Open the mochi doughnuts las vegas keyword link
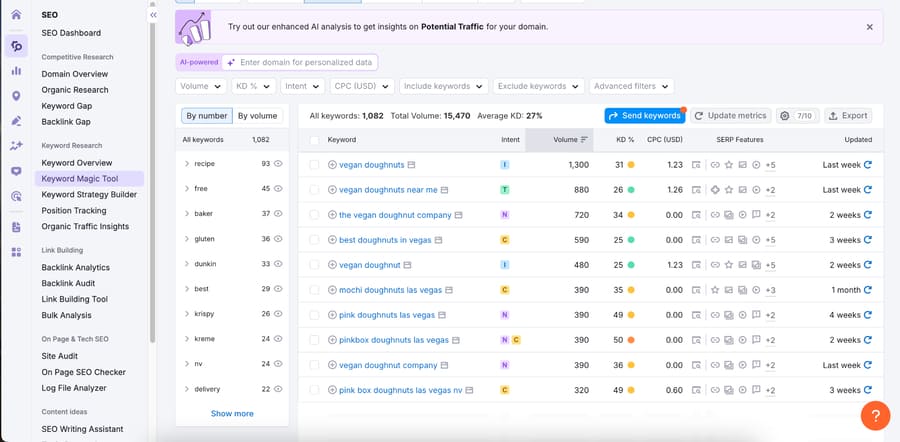 (x=390, y=290)
